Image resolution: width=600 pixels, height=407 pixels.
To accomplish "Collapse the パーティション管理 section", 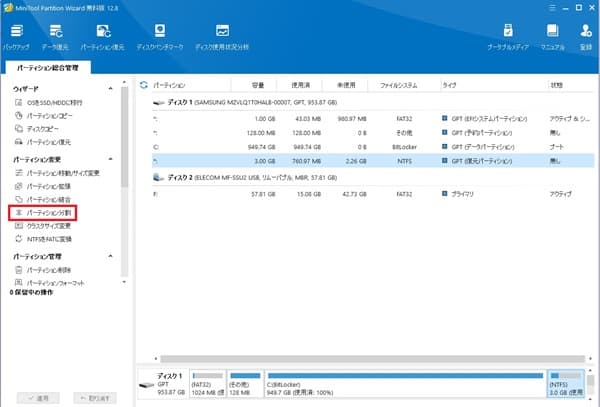I will point(110,256).
